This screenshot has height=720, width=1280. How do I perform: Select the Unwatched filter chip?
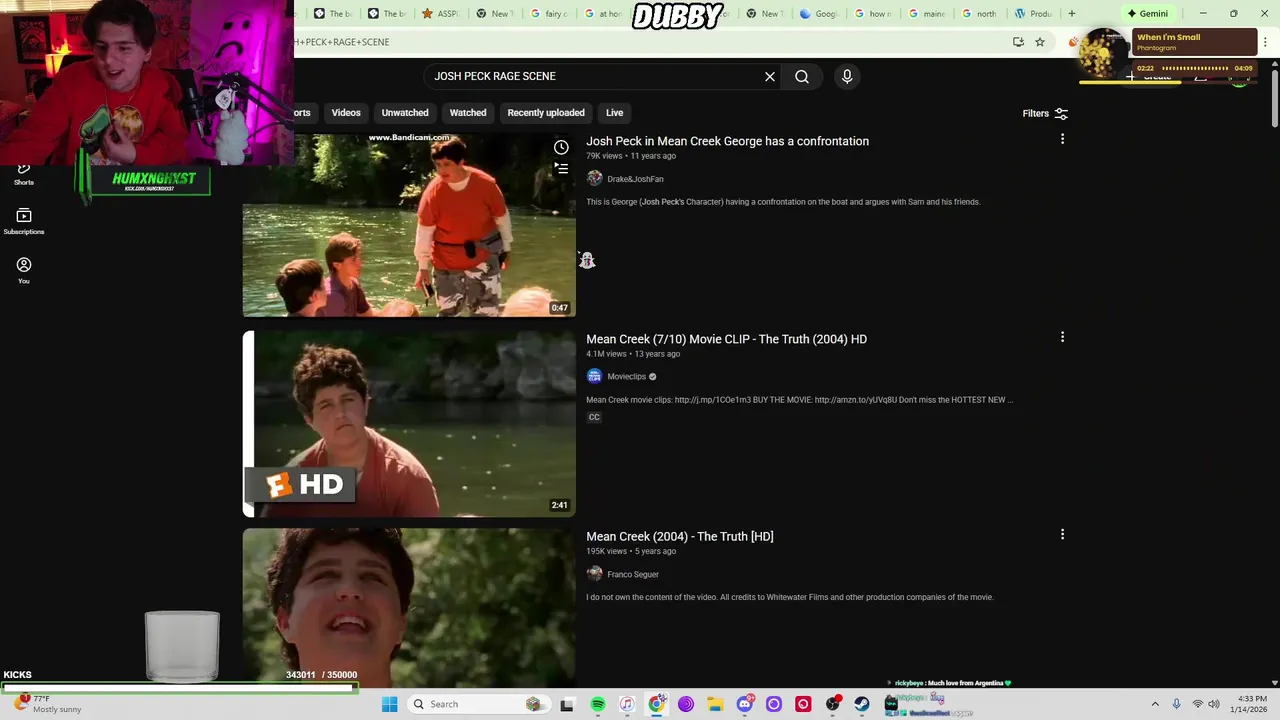[405, 113]
